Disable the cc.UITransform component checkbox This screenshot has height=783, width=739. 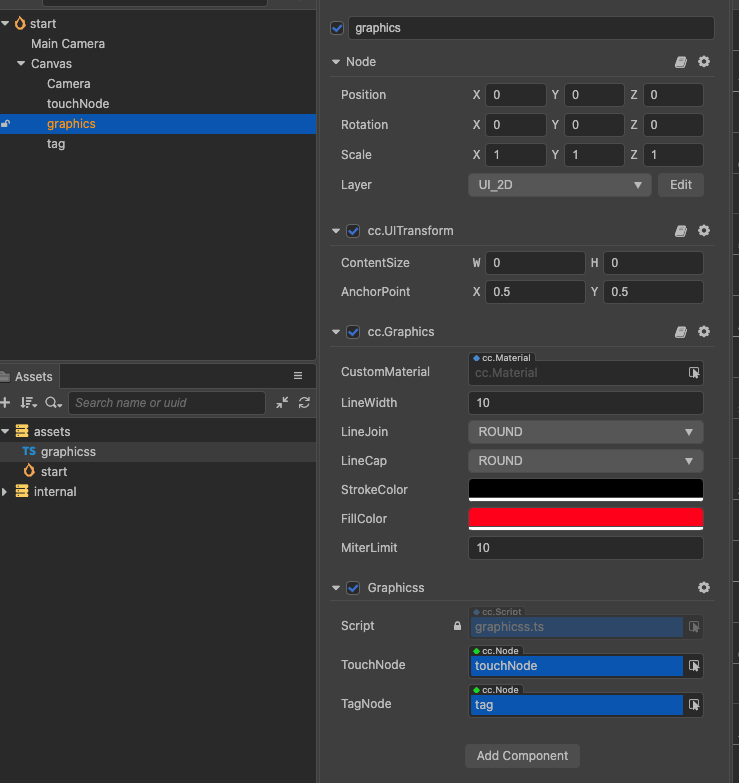(x=353, y=231)
